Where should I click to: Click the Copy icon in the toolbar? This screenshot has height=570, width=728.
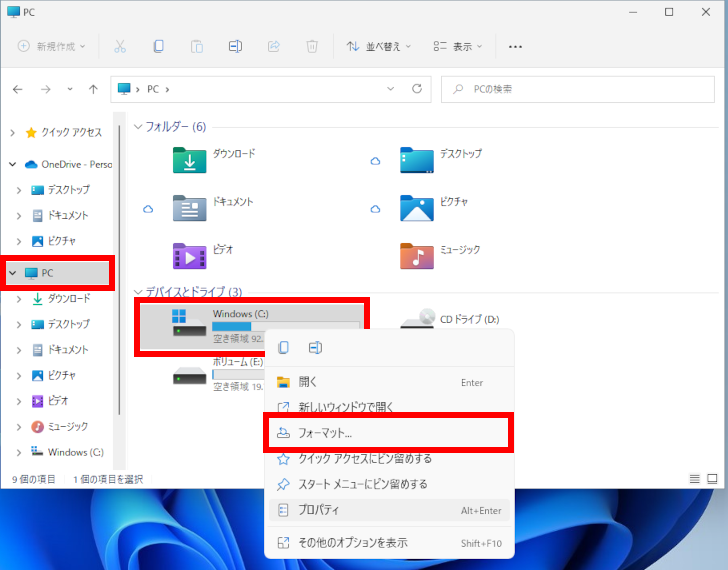click(x=158, y=46)
